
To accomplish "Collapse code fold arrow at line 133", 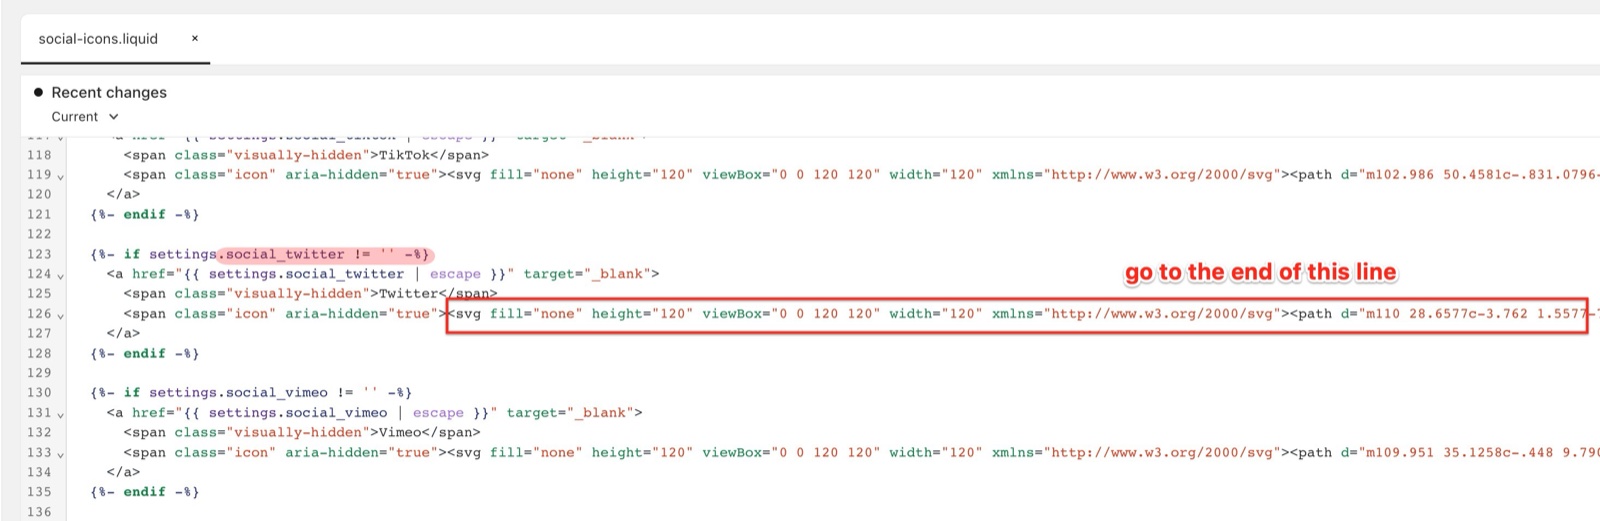I will (61, 455).
